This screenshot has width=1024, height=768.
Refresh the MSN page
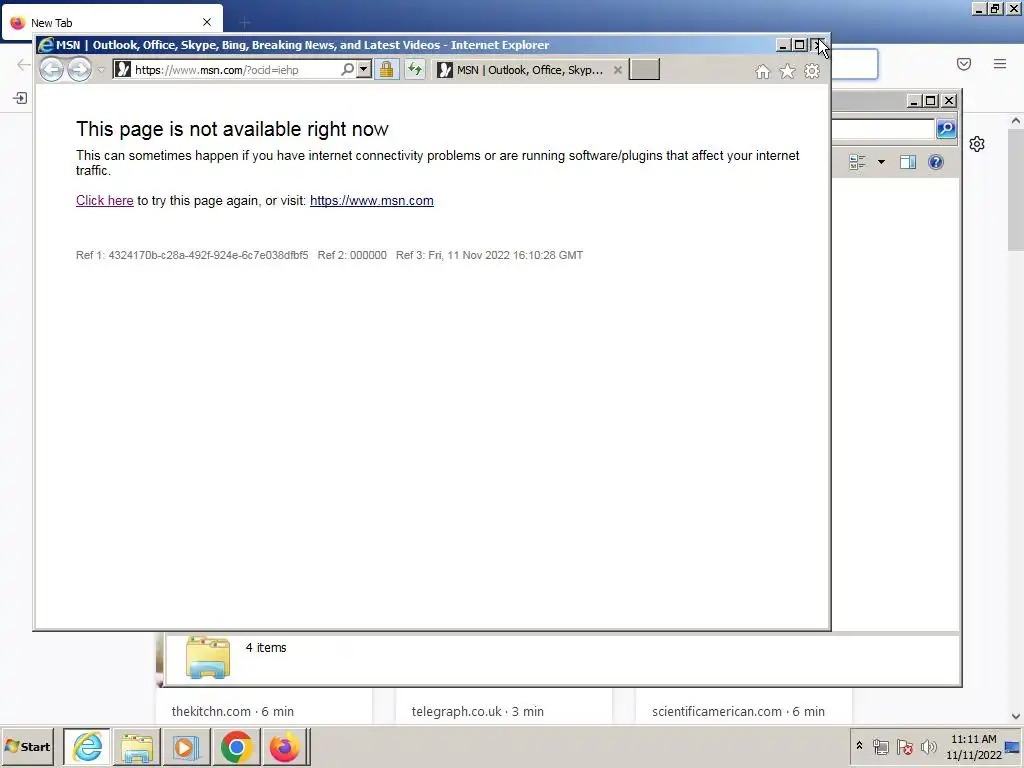tap(415, 69)
